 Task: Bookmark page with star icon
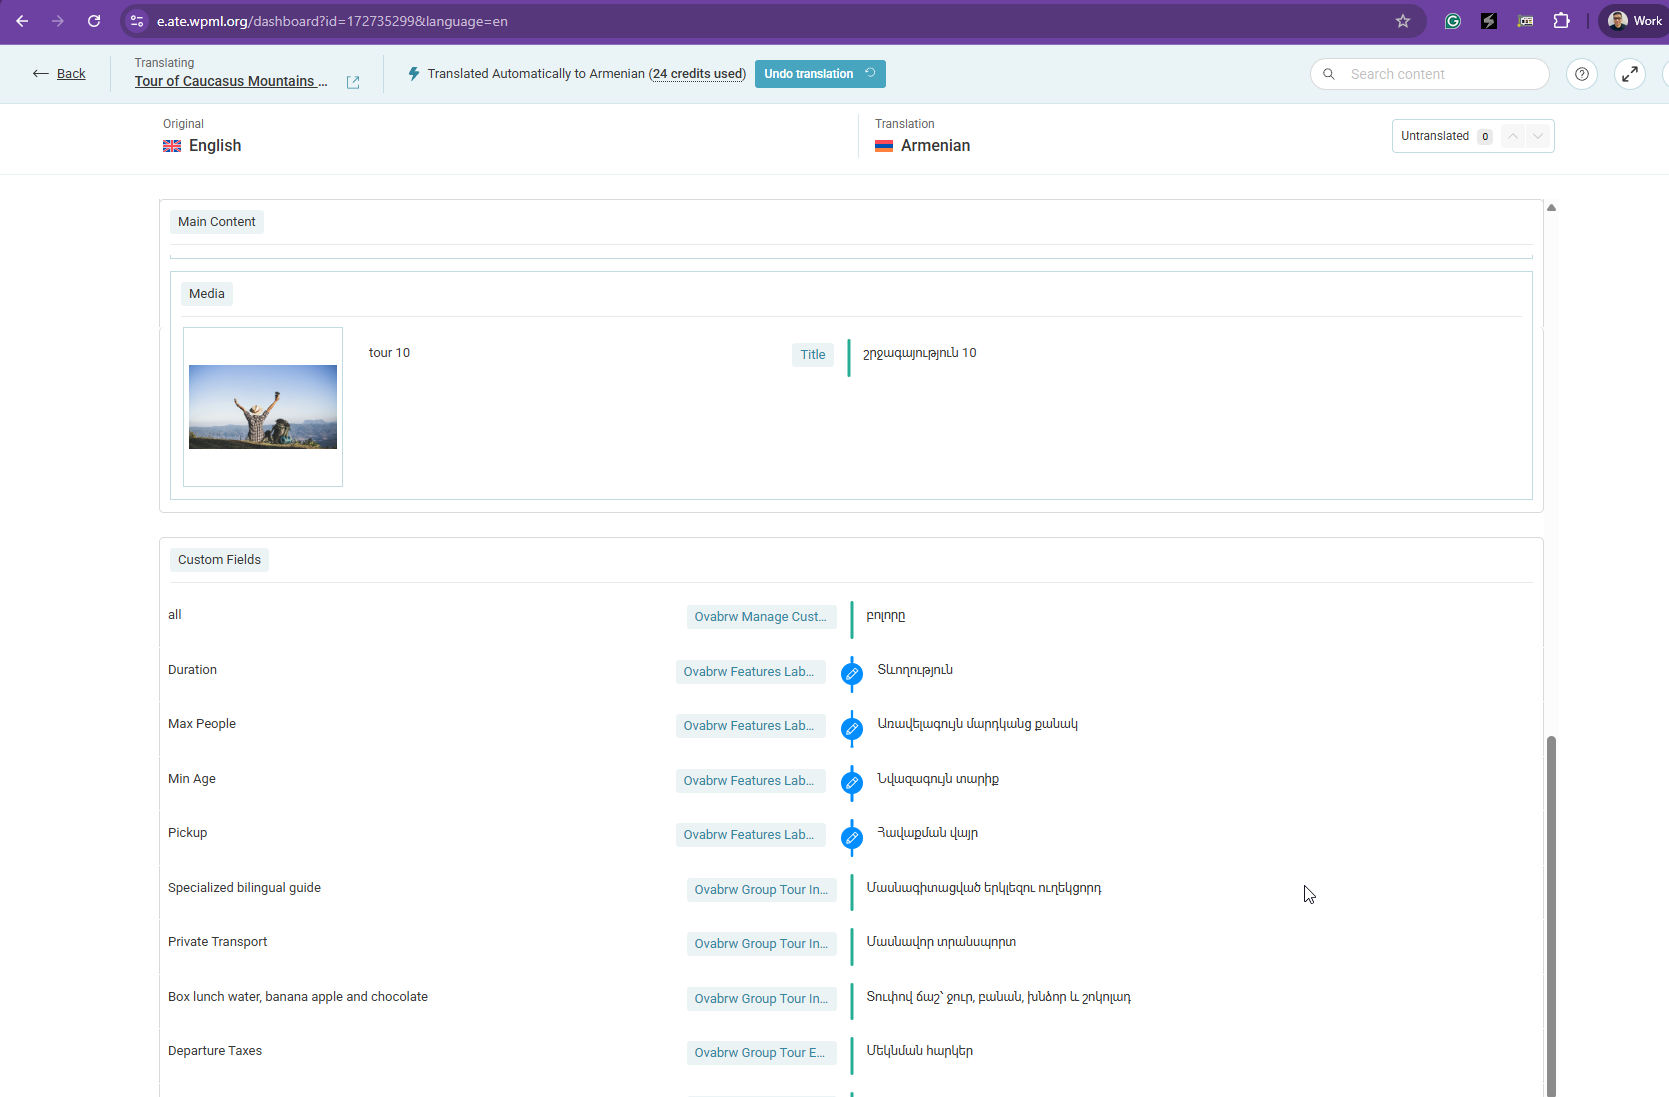[x=1403, y=21]
